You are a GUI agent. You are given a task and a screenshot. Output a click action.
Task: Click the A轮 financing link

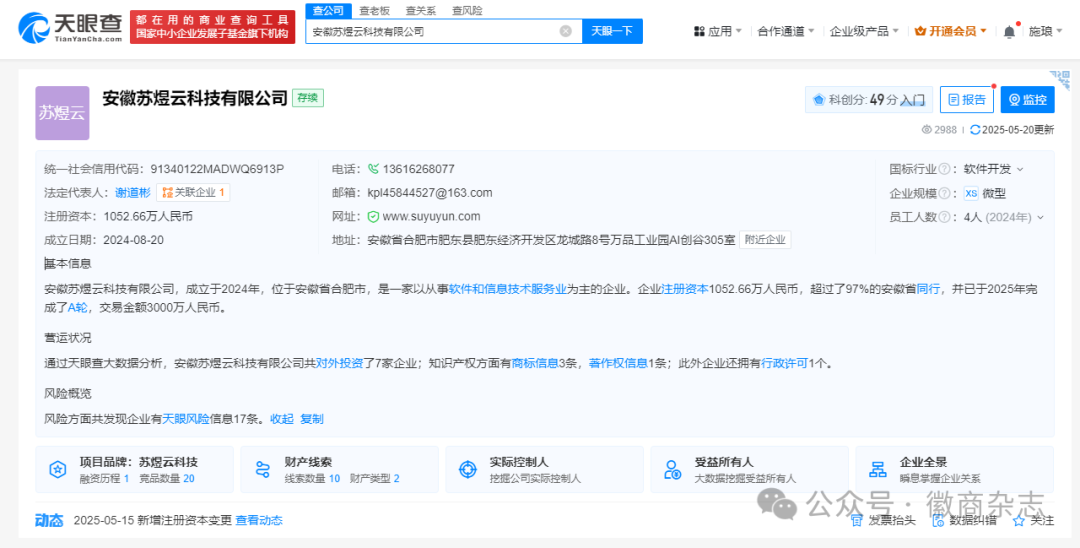click(78, 308)
